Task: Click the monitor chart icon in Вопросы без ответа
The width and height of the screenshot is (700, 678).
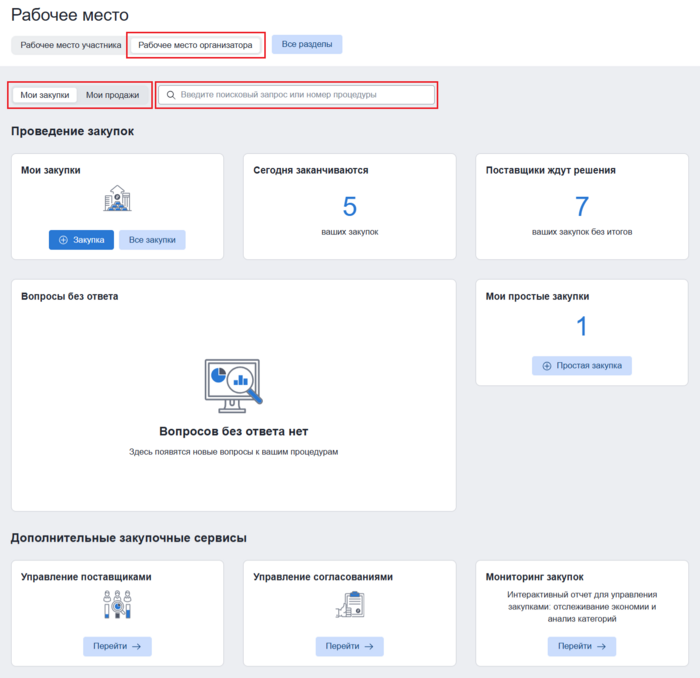Action: 233,384
